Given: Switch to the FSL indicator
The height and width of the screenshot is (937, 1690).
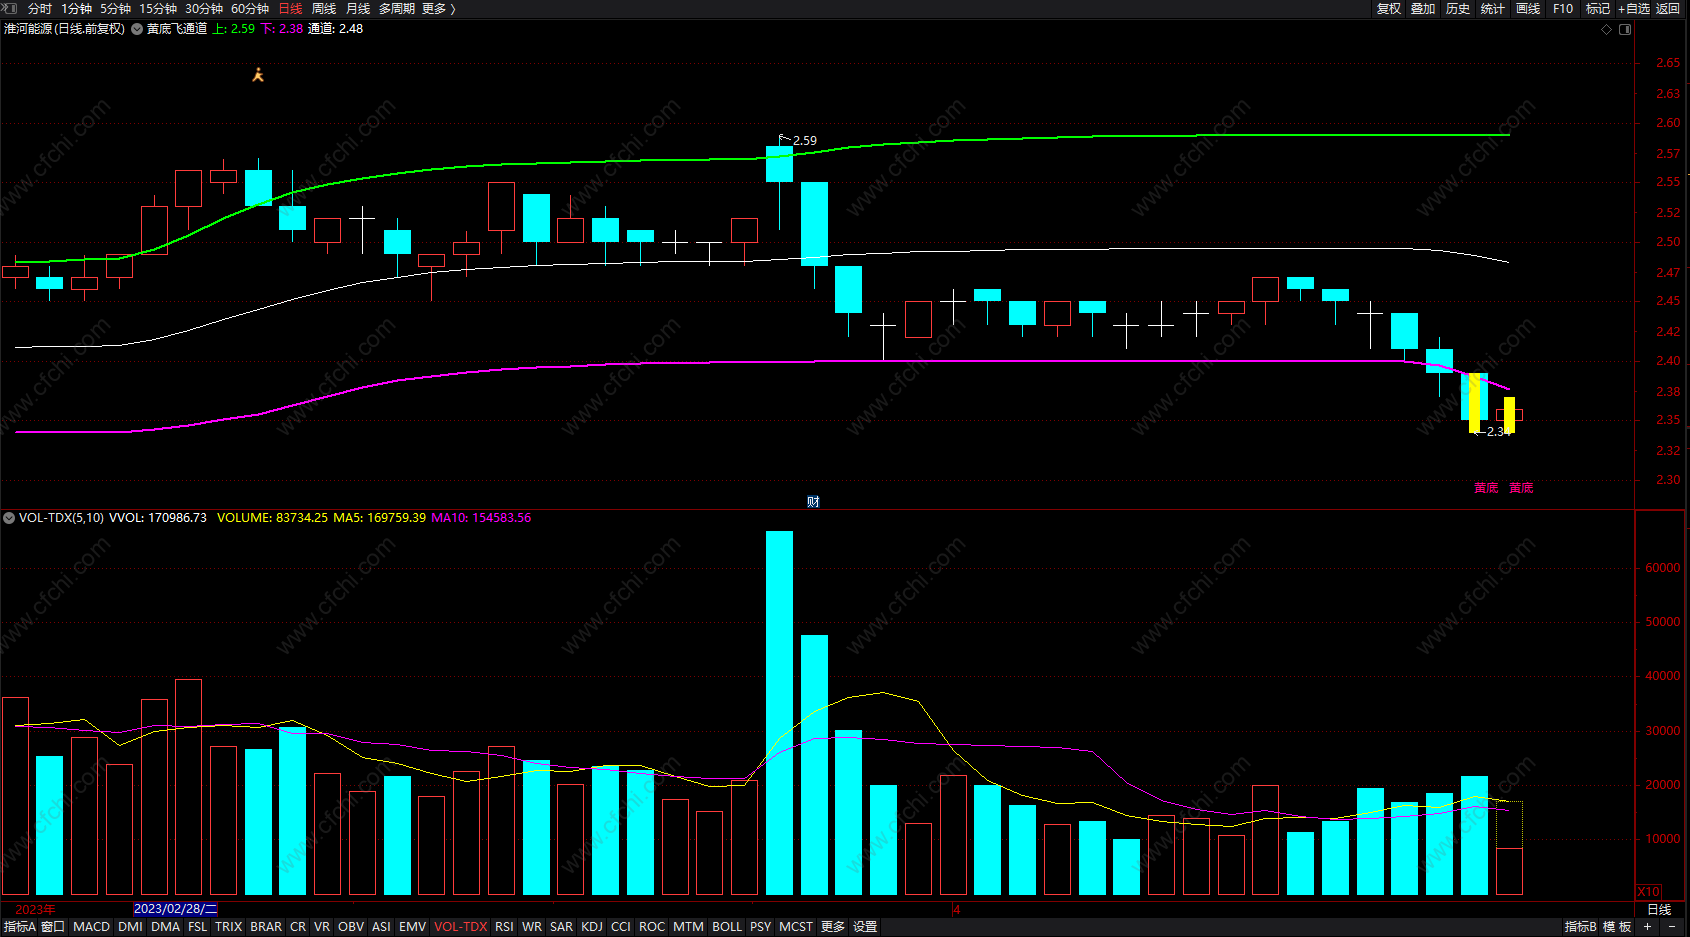Looking at the screenshot, I should tap(198, 927).
